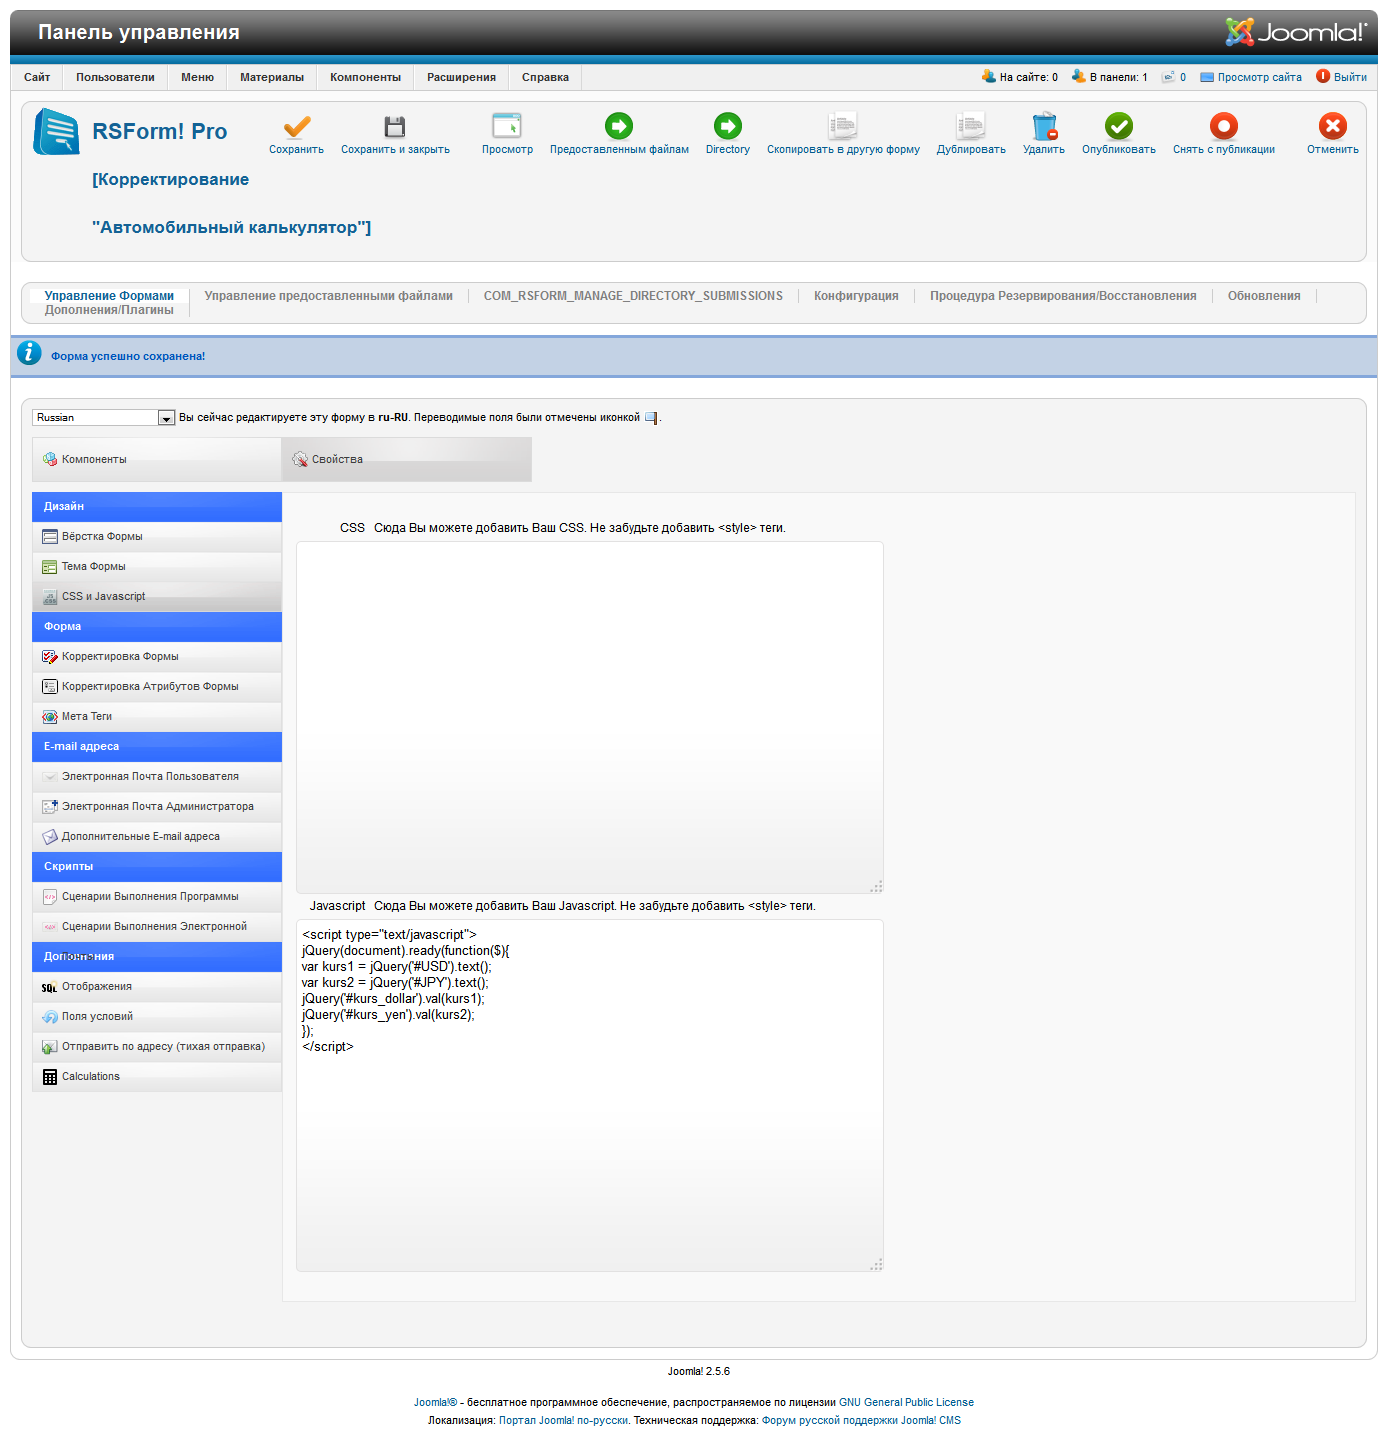
Task: Open COM_RSFORM_MANAGE_DIRECTORY_SUBMISSIONS submenu
Action: [633, 296]
